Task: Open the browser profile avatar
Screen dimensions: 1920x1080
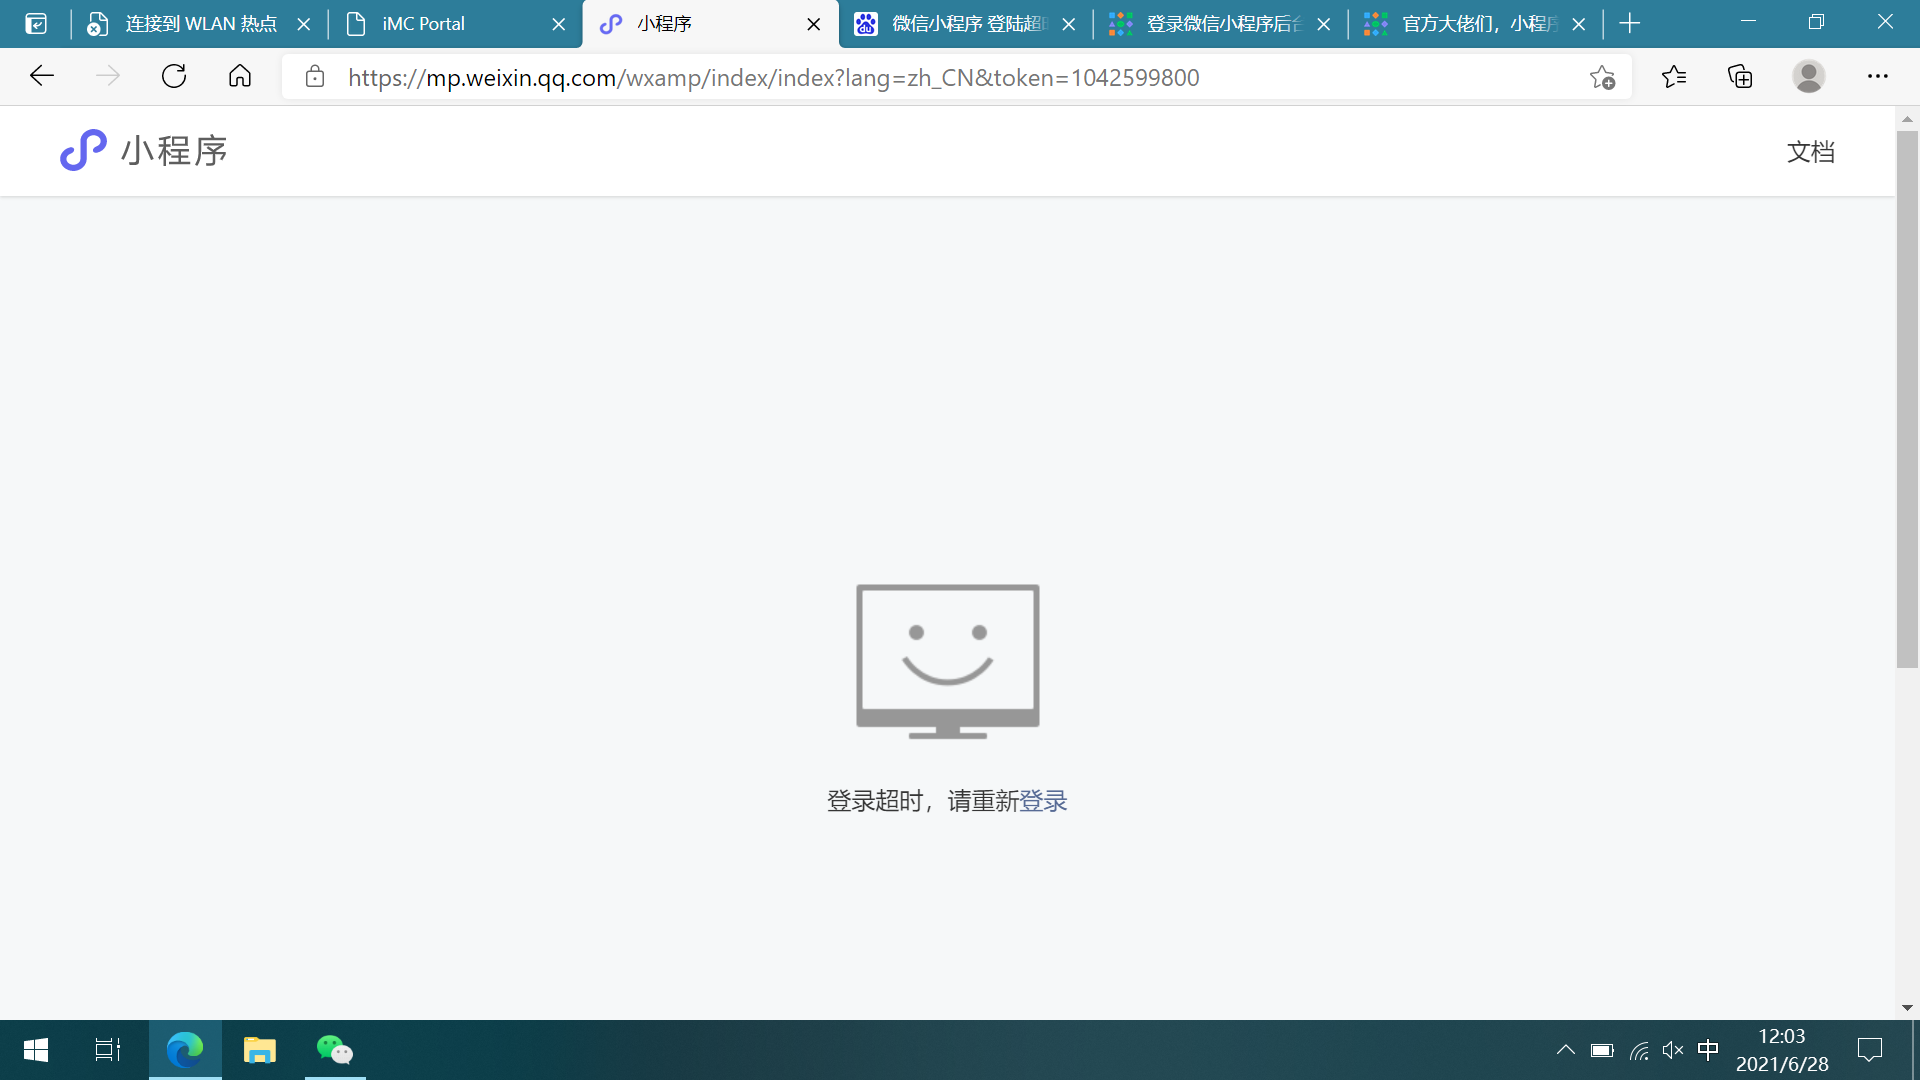Action: (x=1808, y=77)
